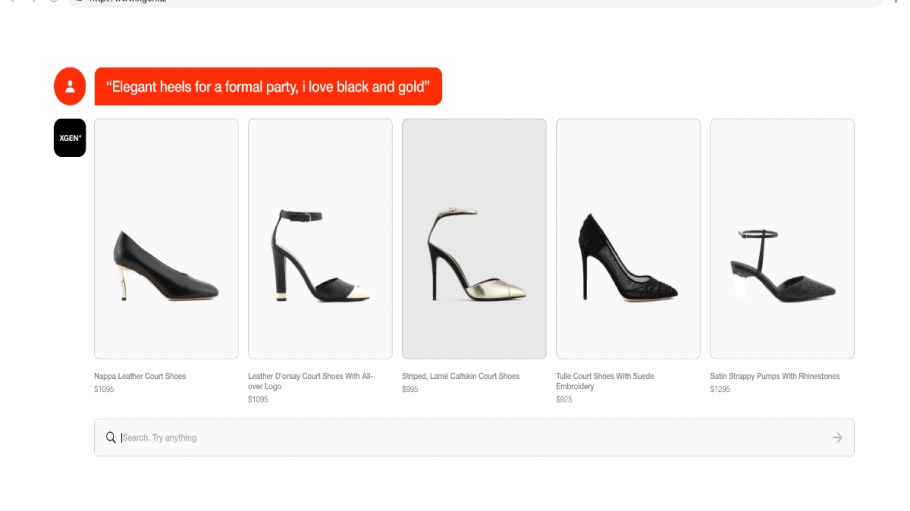Click the $1095 price under Nappa Leather shoes
Image resolution: width=910 pixels, height=511 pixels.
click(x=104, y=389)
